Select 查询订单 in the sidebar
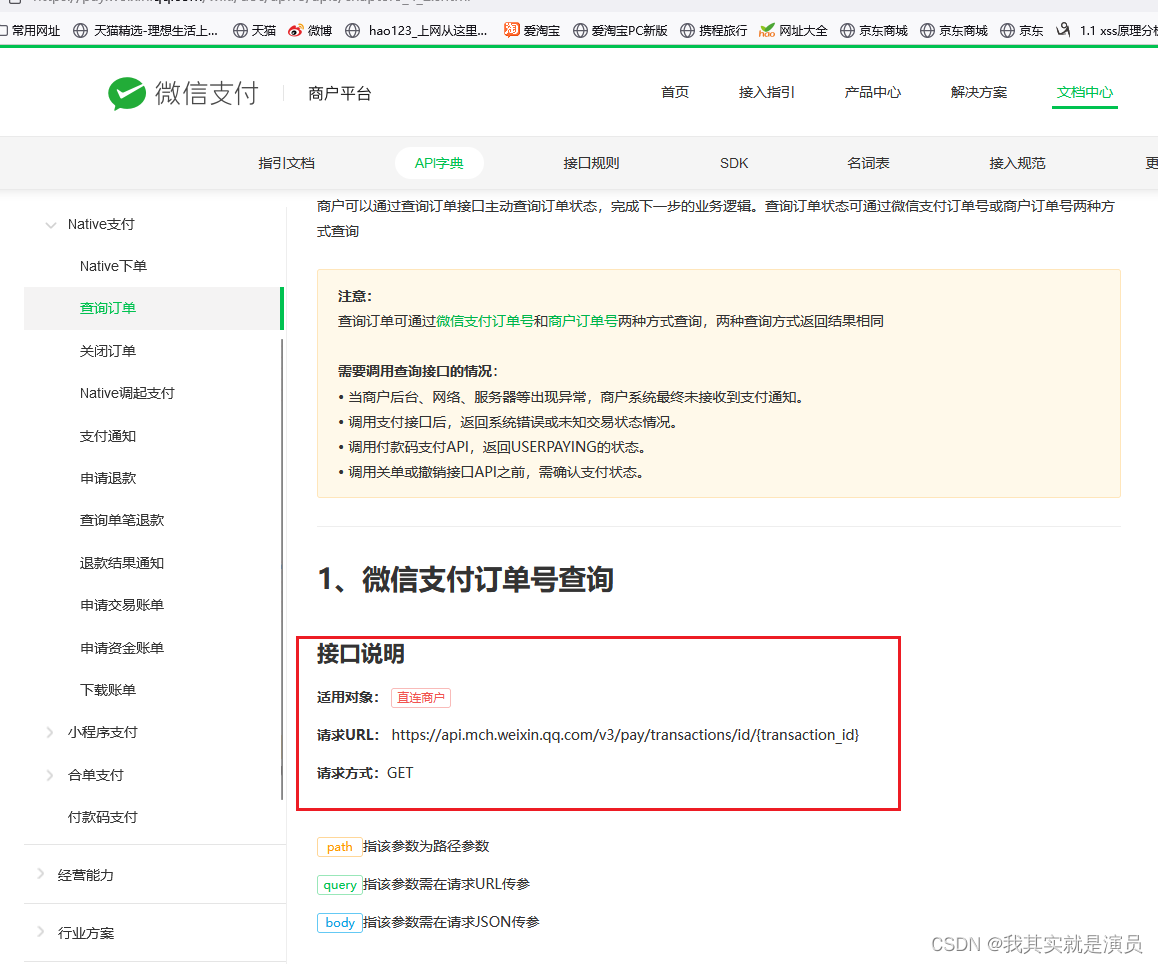Image resolution: width=1158 pixels, height=964 pixels. tap(154, 308)
